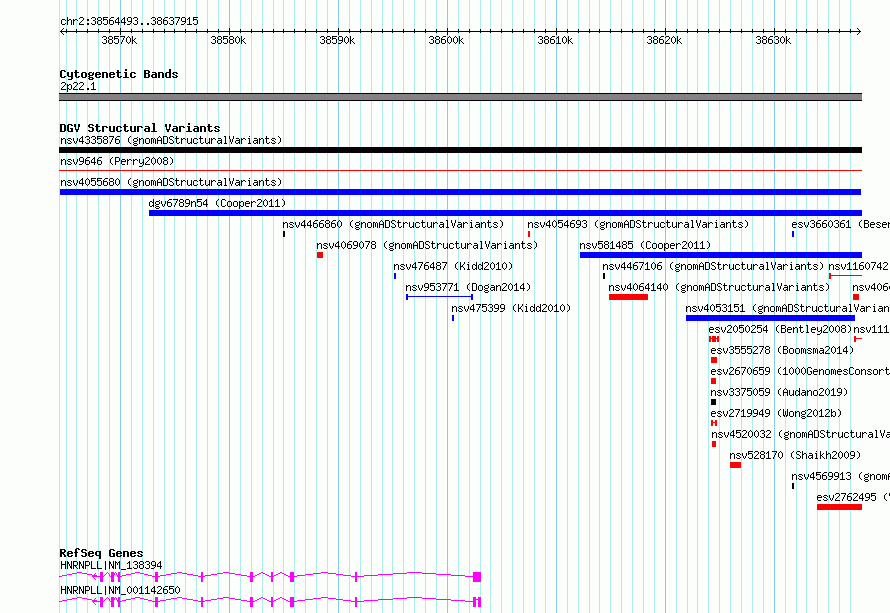Select the red nsv4069078 variant marker
Image resolution: width=890 pixels, height=613 pixels.
(x=320, y=255)
